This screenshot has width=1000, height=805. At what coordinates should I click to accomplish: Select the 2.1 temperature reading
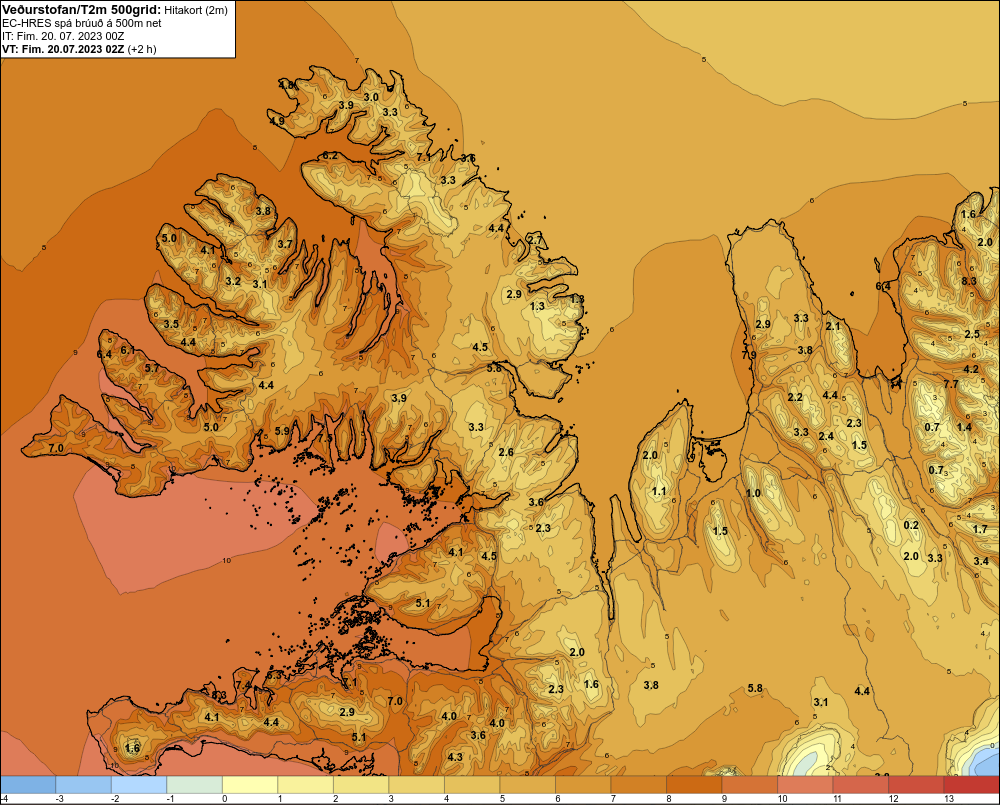[833, 326]
